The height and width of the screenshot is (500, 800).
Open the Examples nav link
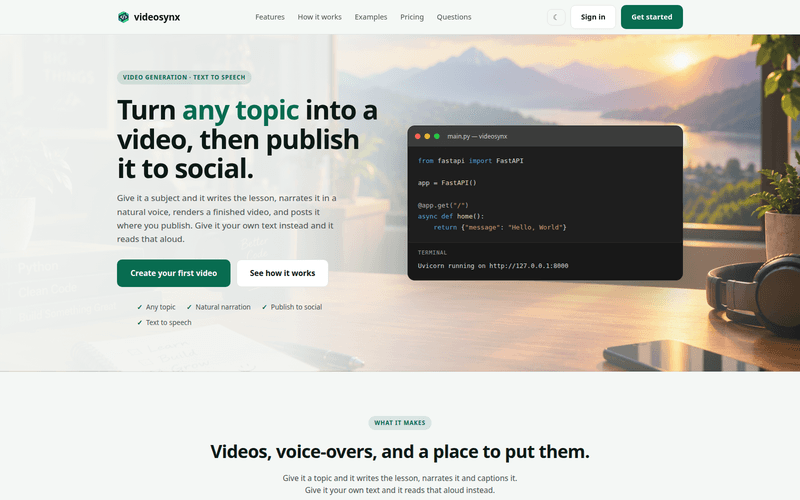371,17
